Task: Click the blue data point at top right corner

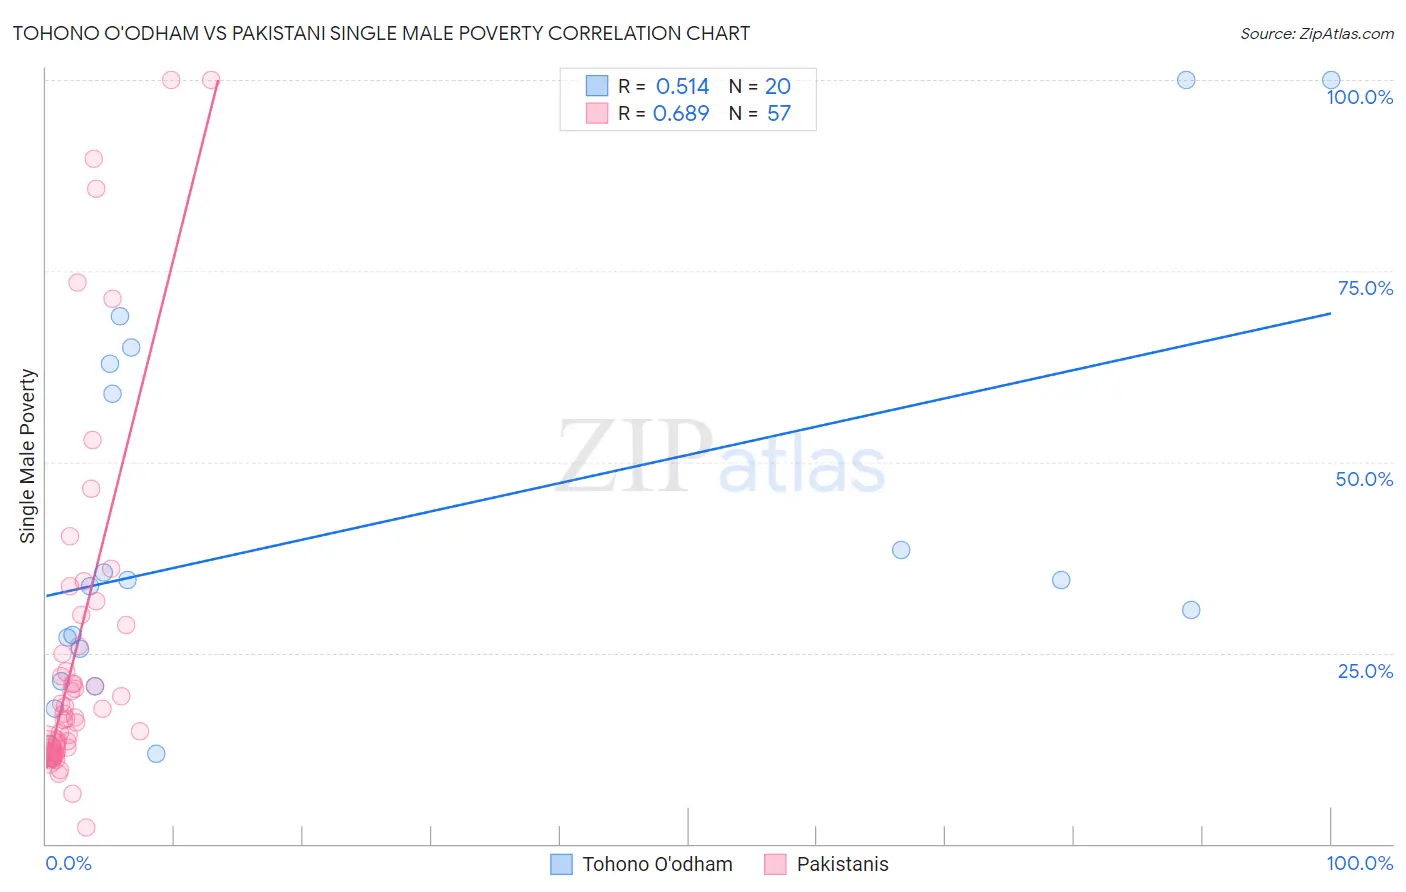Action: tap(1331, 80)
